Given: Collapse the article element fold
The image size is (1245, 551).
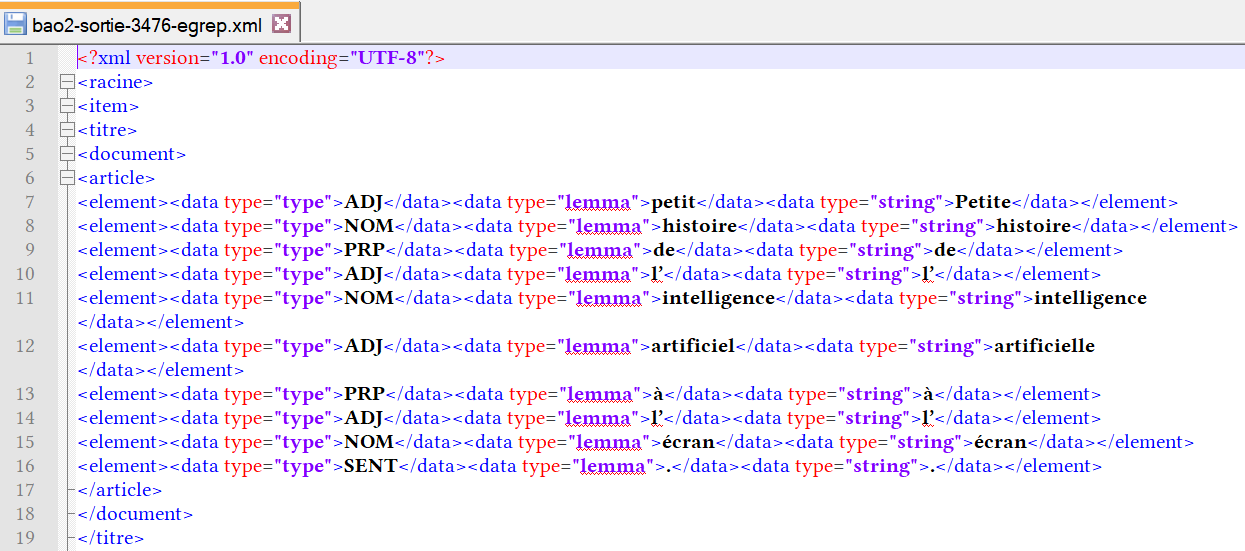Looking at the screenshot, I should pos(67,178).
